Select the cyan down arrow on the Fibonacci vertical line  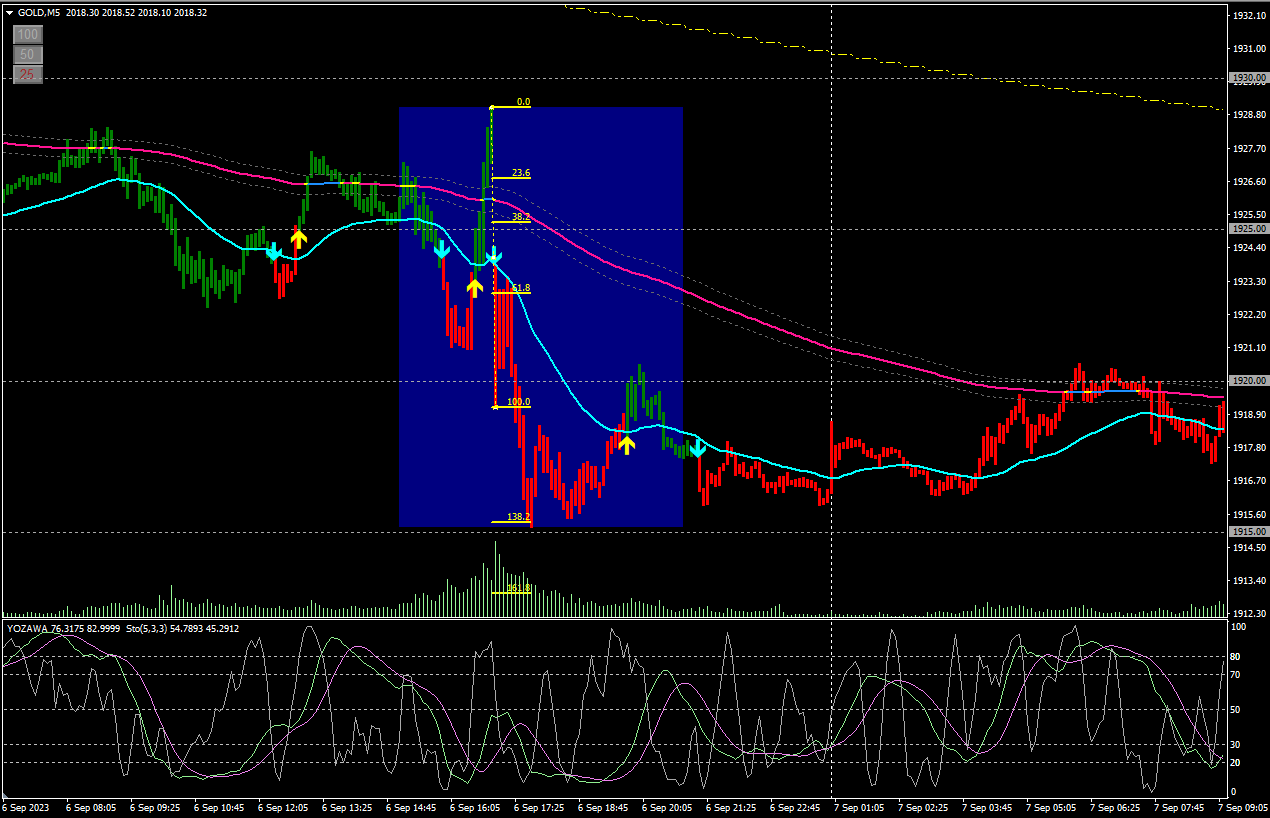click(493, 258)
